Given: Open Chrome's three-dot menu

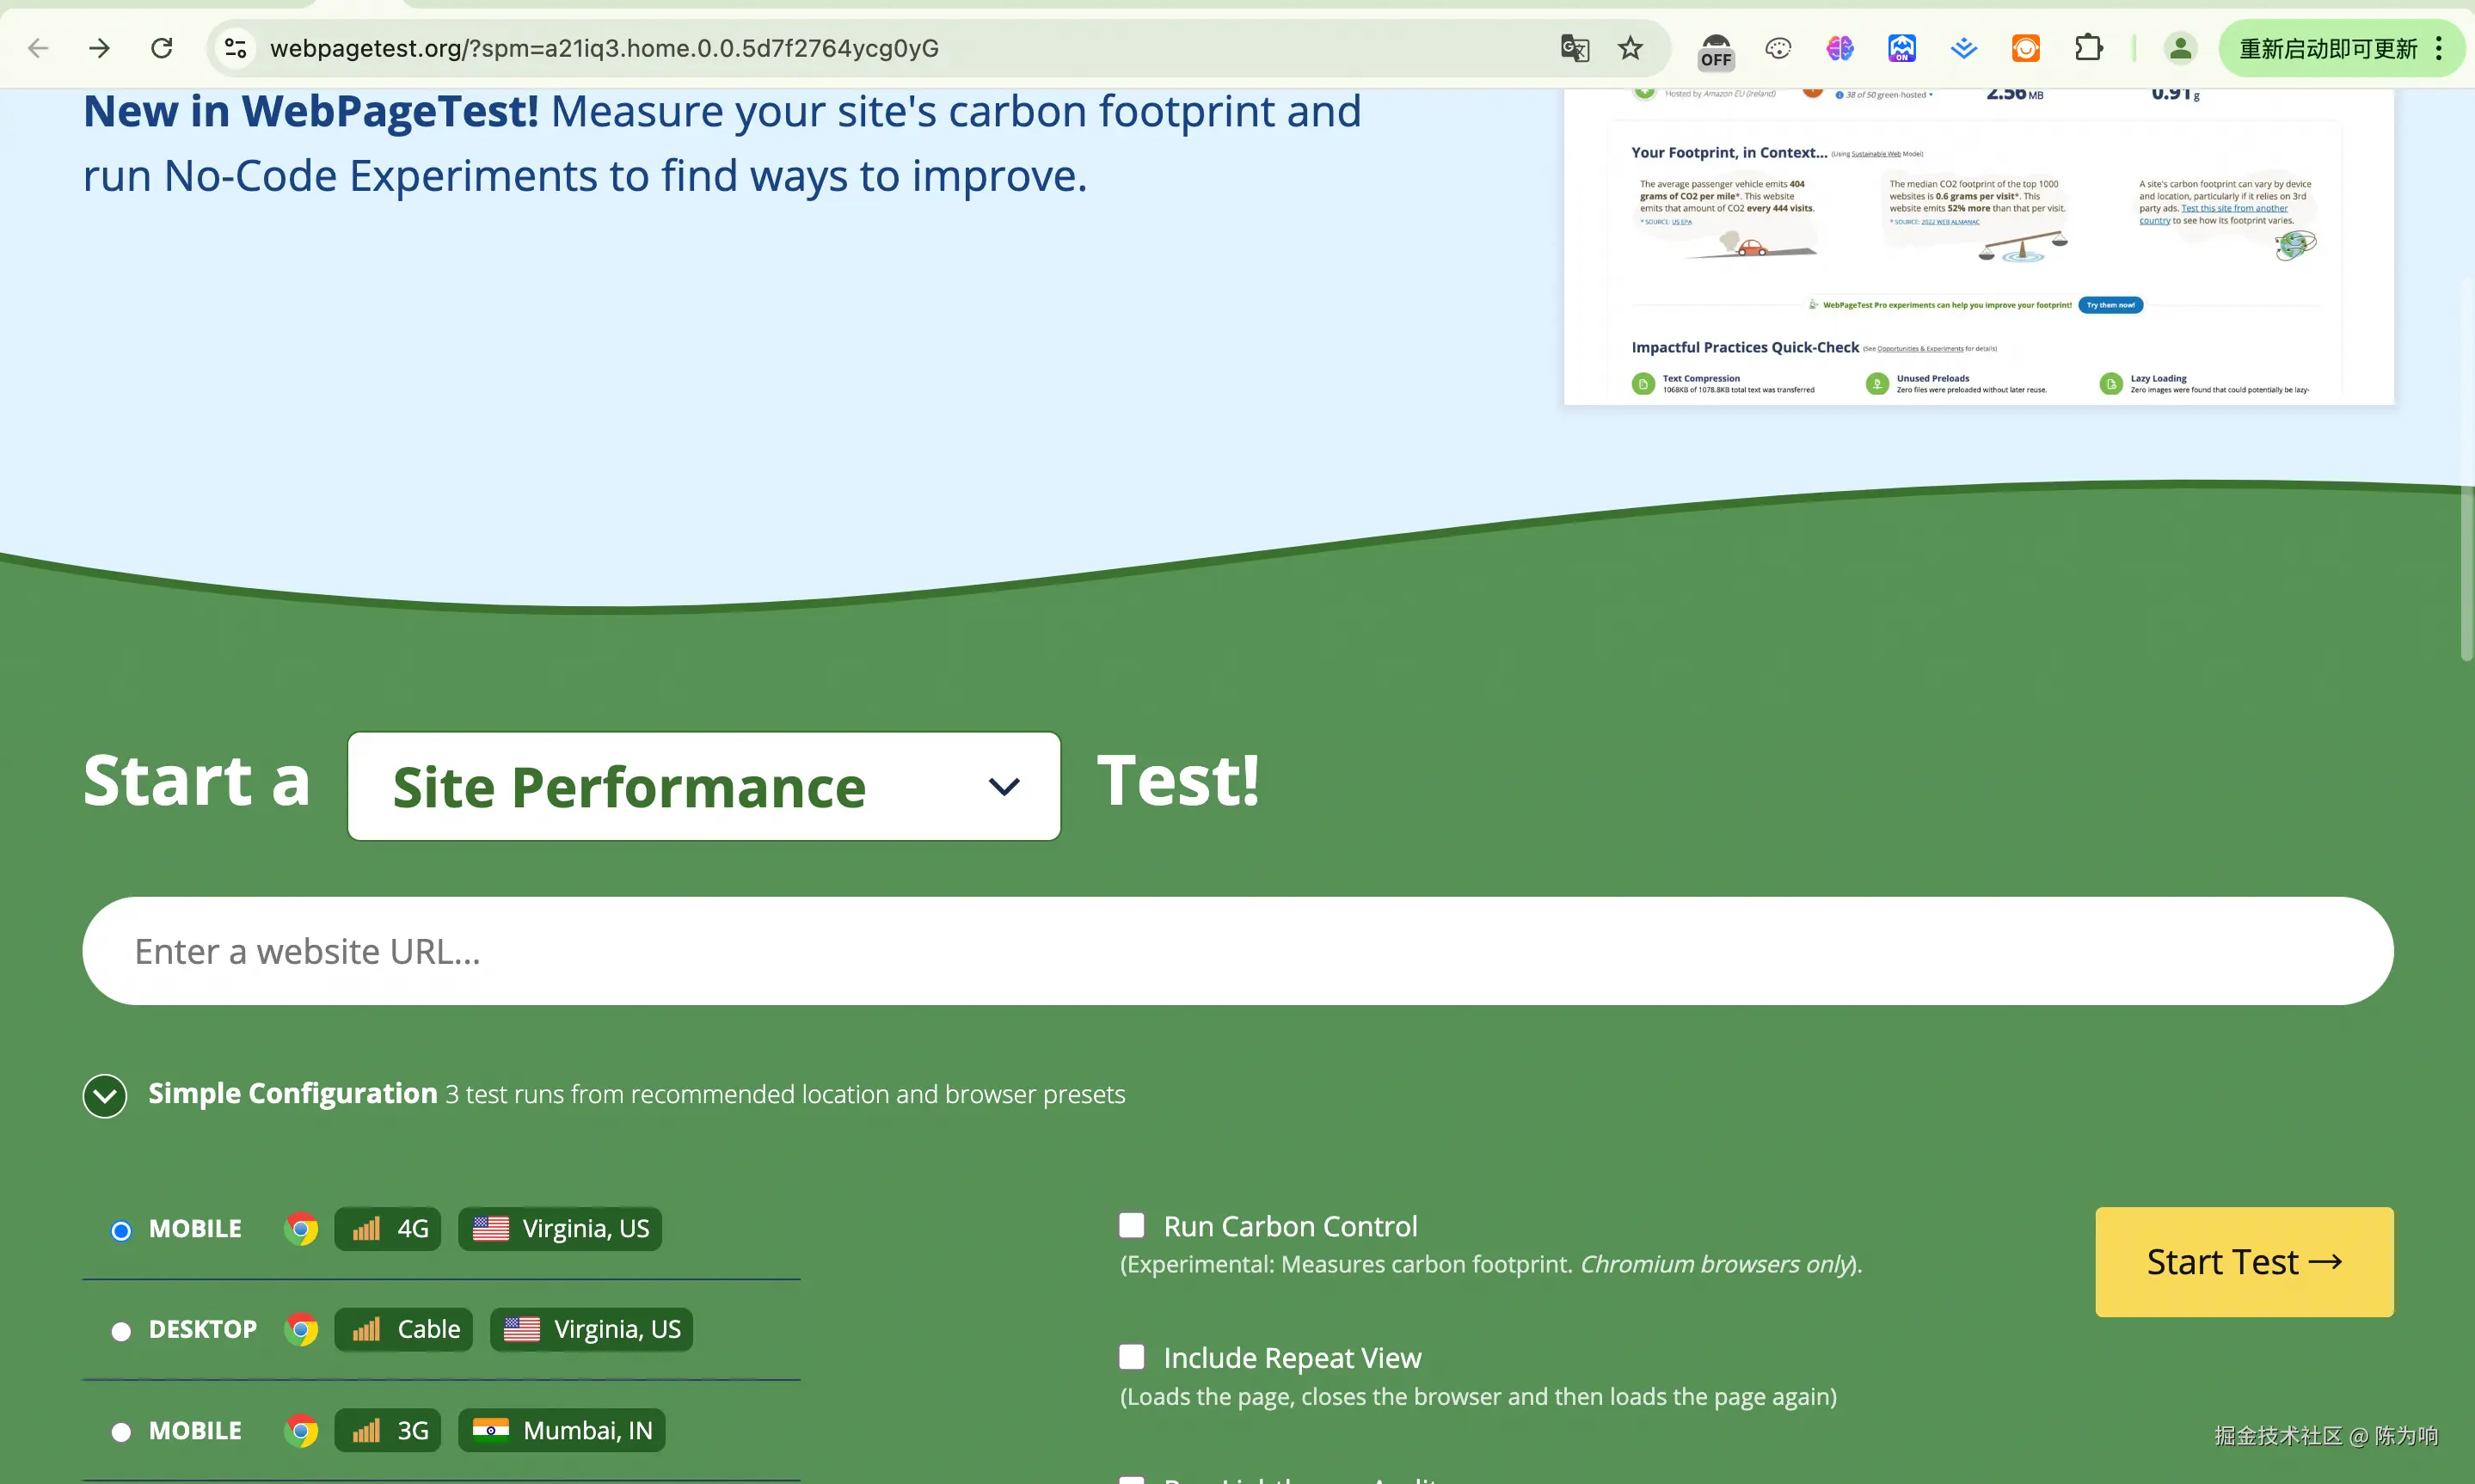Looking at the screenshot, I should point(2439,48).
